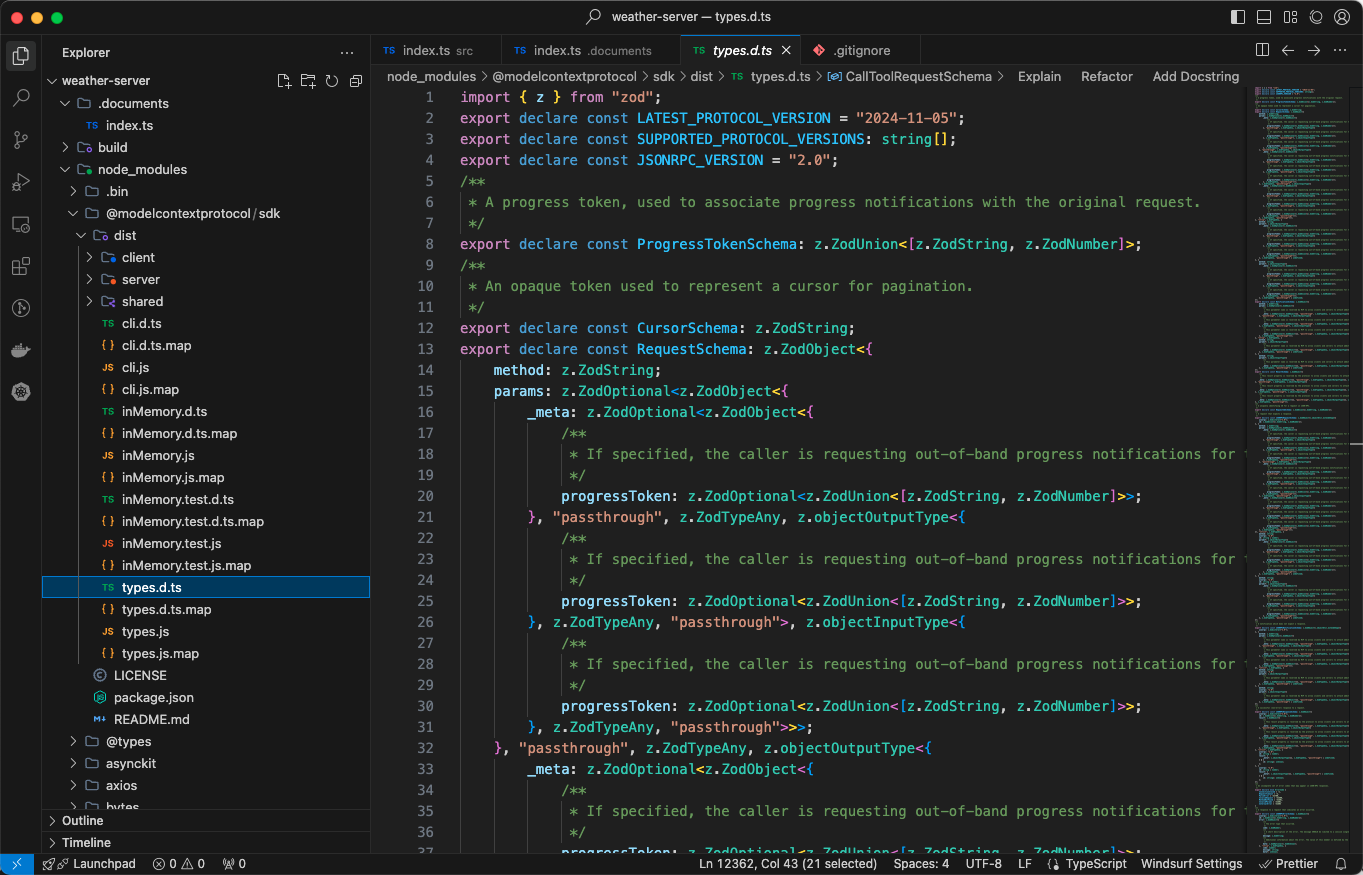The image size is (1363, 875).
Task: Refresh the Explorer file tree
Action: (x=332, y=81)
